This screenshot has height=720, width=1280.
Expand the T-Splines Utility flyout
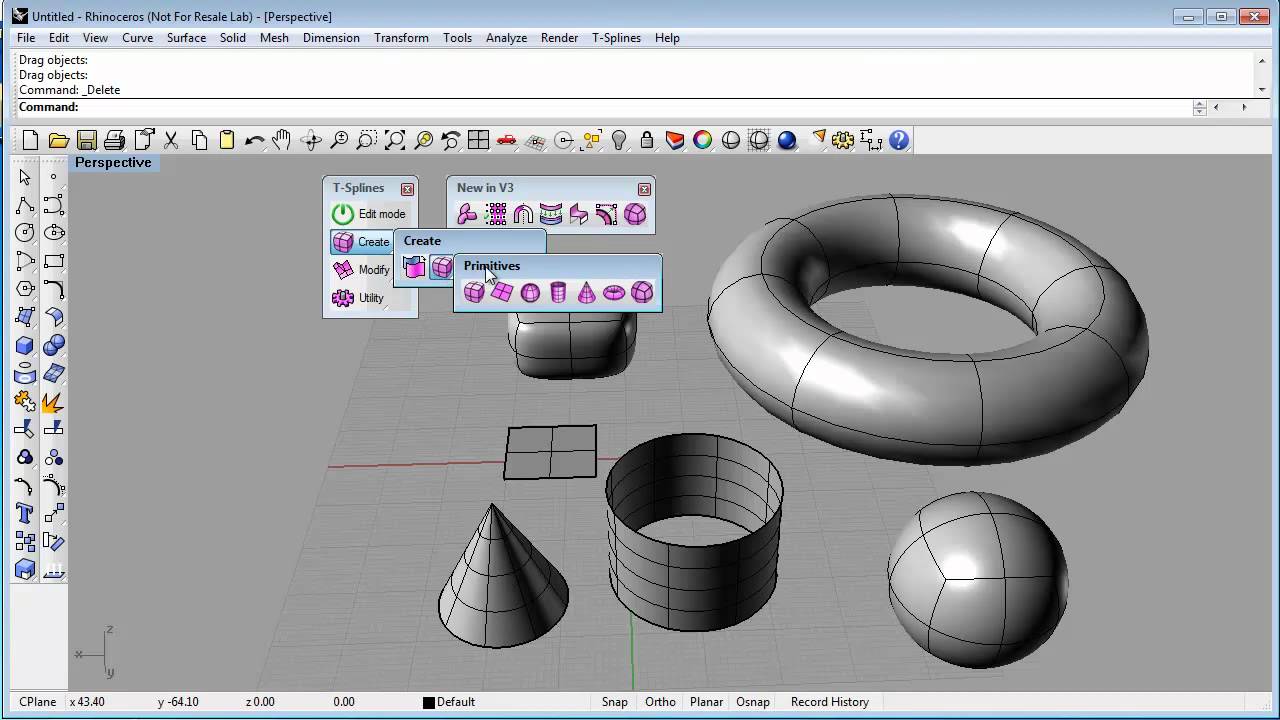(358, 298)
